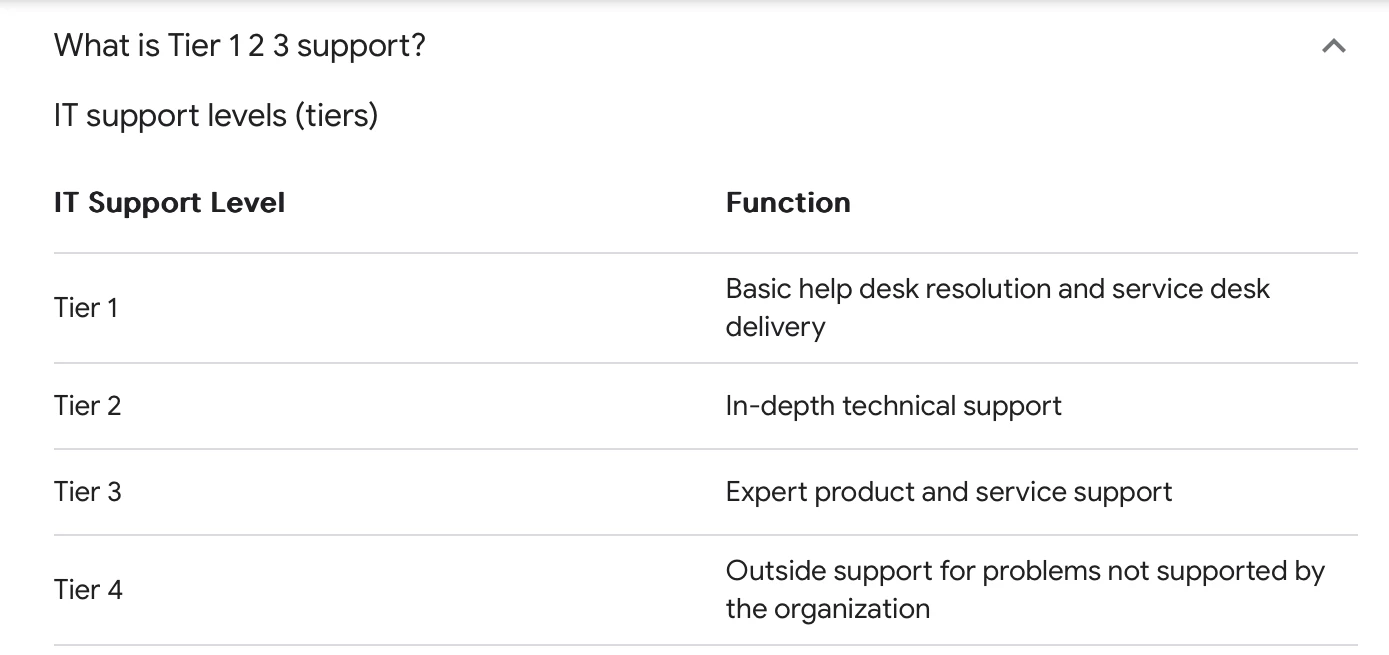This screenshot has height=655, width=1389.
Task: Click "Expert product and service support" description
Action: pyautogui.click(x=949, y=492)
